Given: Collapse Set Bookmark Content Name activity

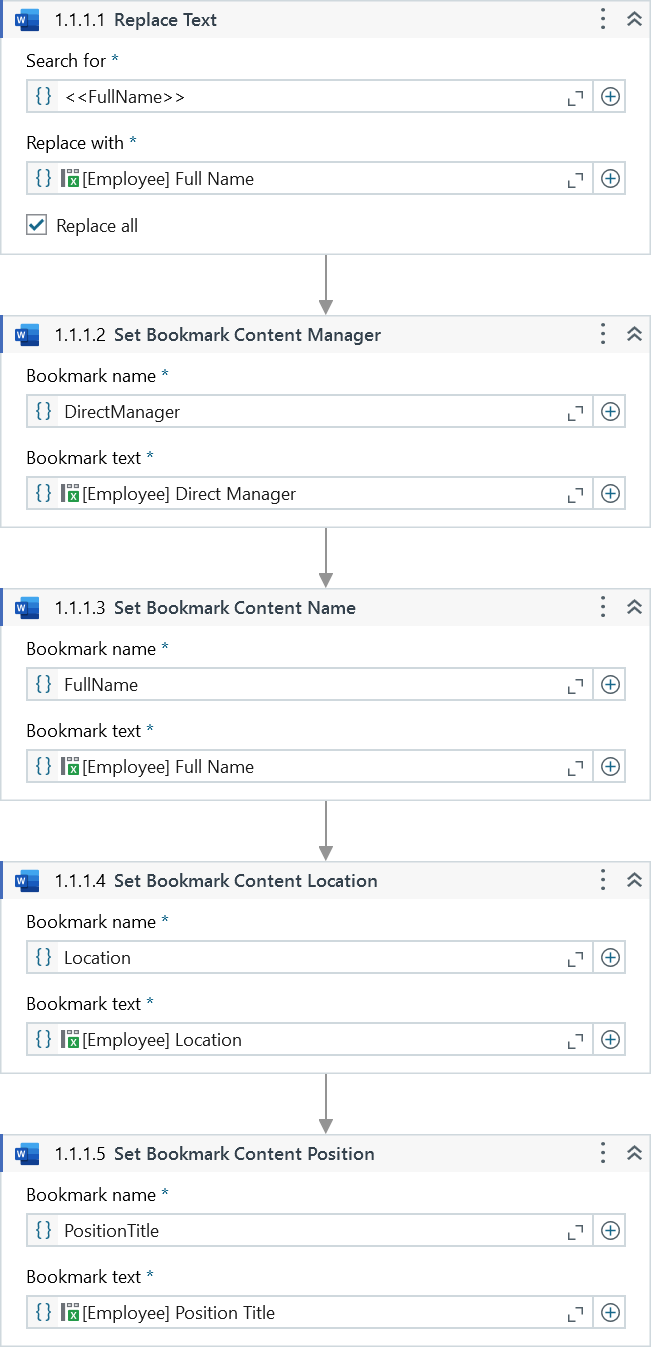Looking at the screenshot, I should (634, 607).
